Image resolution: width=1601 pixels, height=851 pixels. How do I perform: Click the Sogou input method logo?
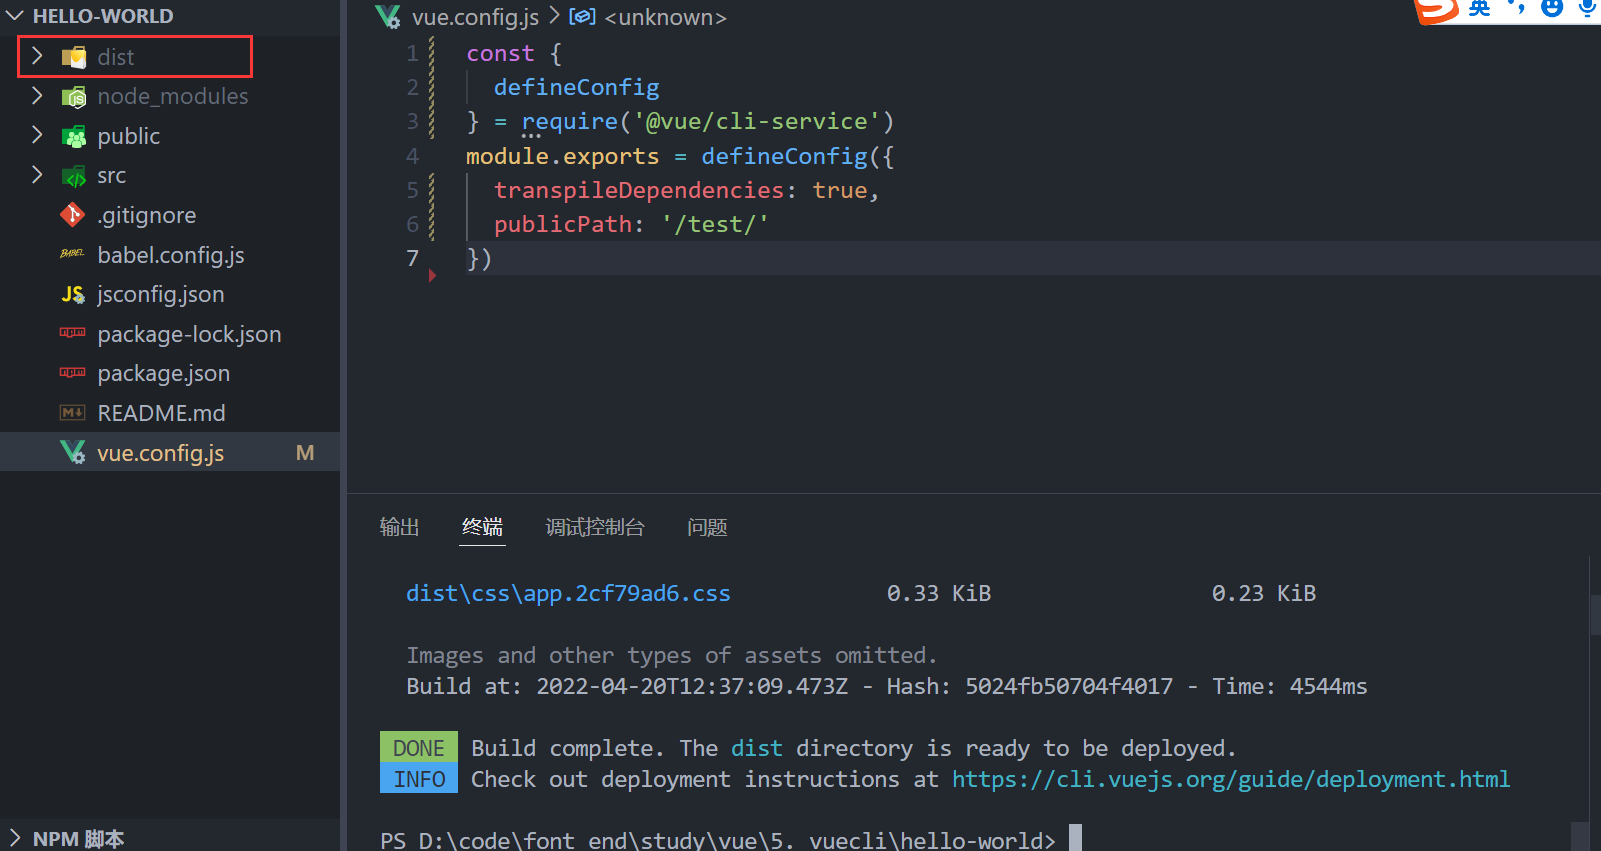(x=1436, y=10)
